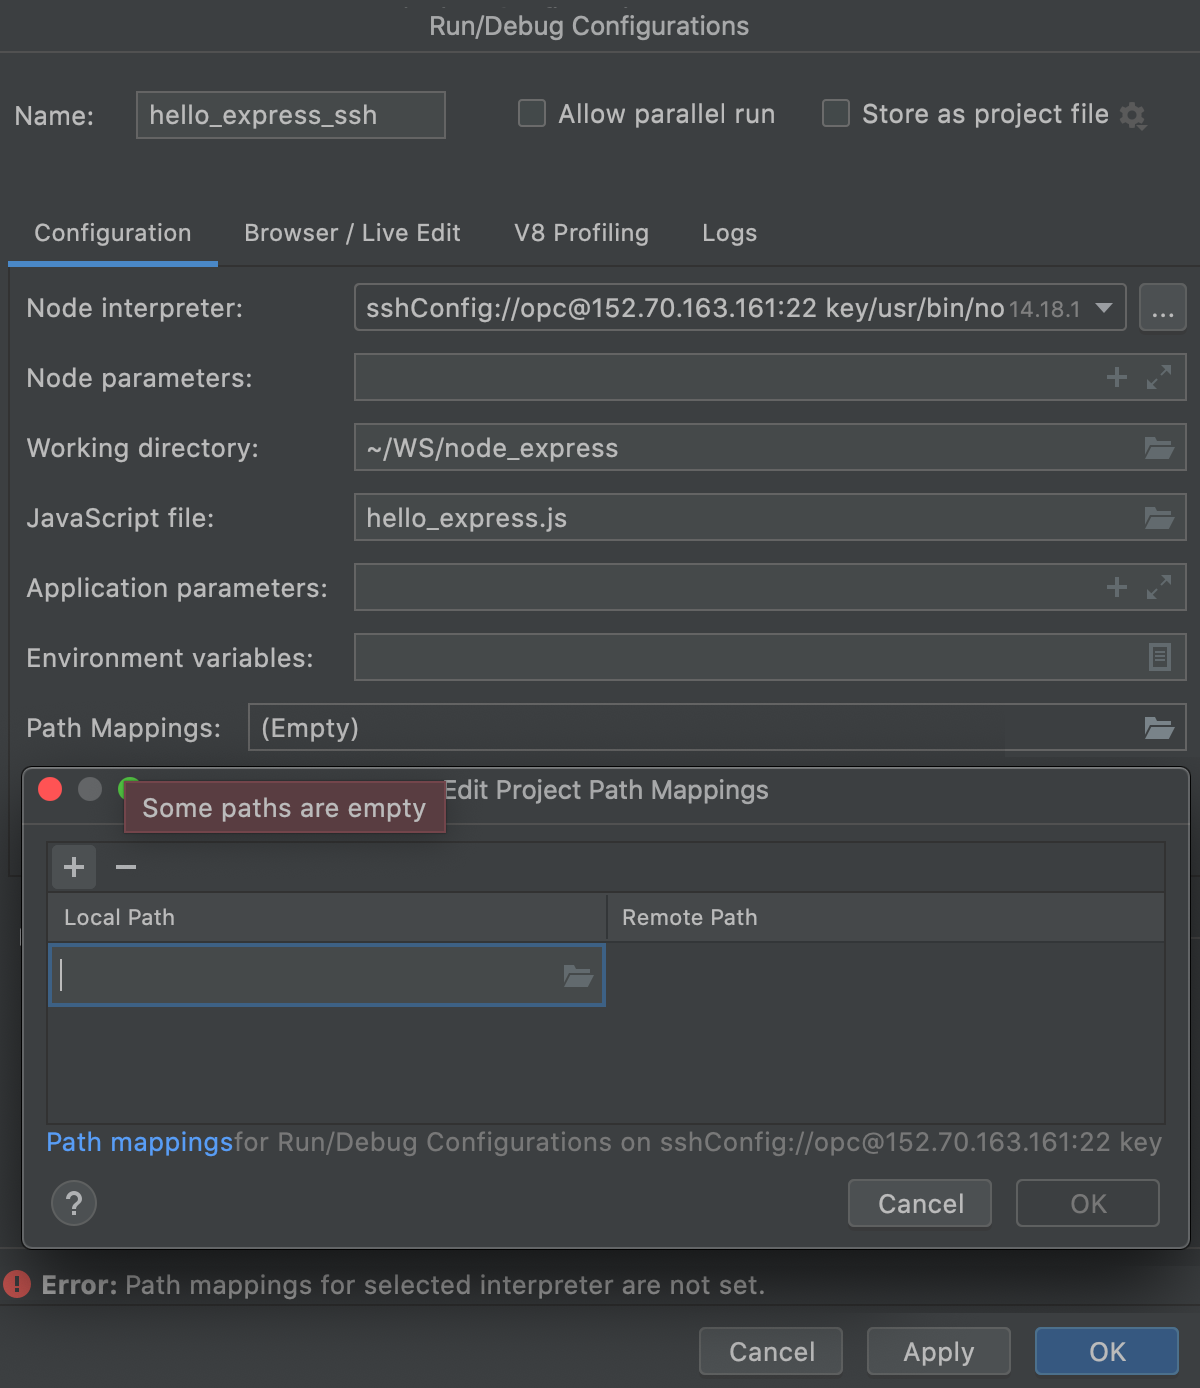Switch to the Browser / Live Edit tab
The width and height of the screenshot is (1200, 1388).
click(352, 233)
